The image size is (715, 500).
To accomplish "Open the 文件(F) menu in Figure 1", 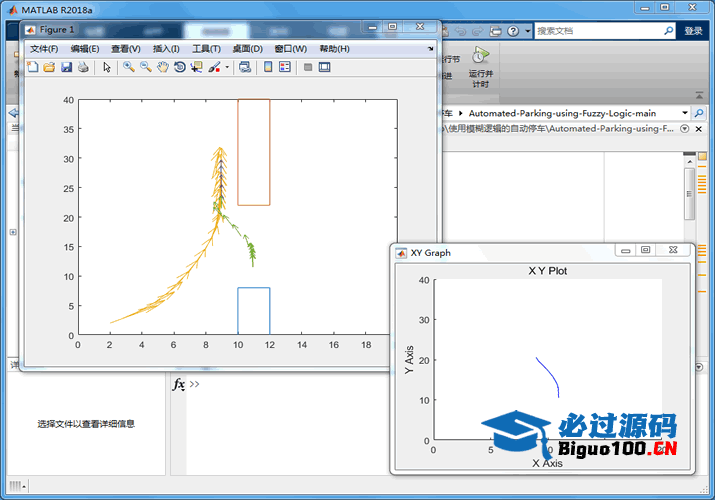I will click(44, 49).
